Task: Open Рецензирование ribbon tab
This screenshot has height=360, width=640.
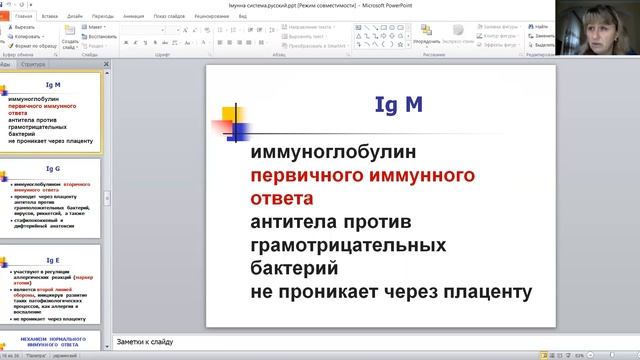Action: pyautogui.click(x=211, y=16)
